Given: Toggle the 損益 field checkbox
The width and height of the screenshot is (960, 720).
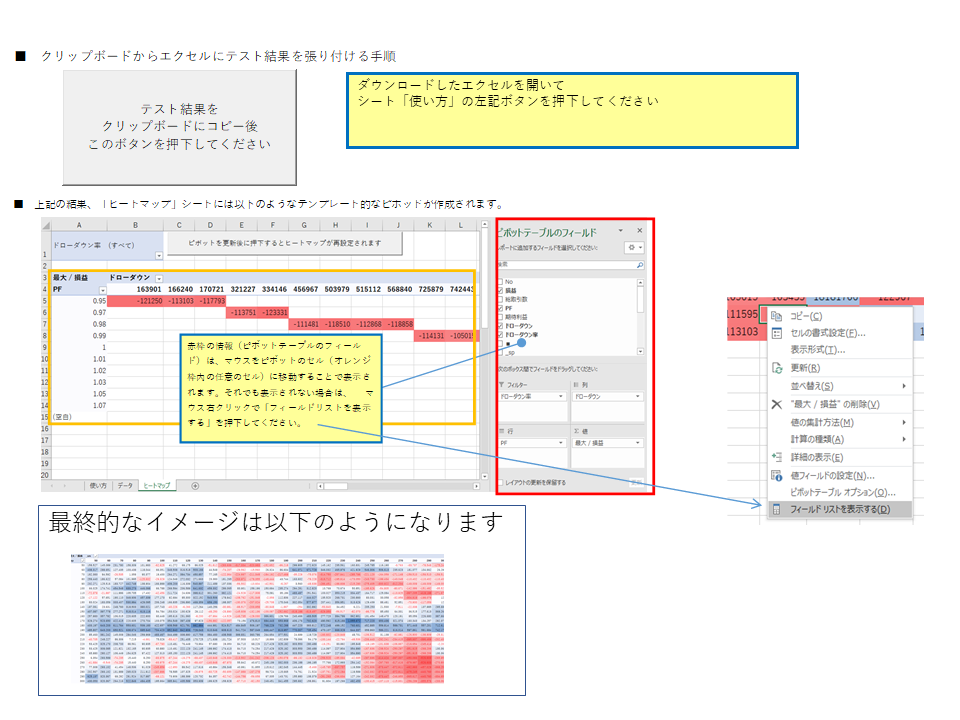Looking at the screenshot, I should 500,290.
